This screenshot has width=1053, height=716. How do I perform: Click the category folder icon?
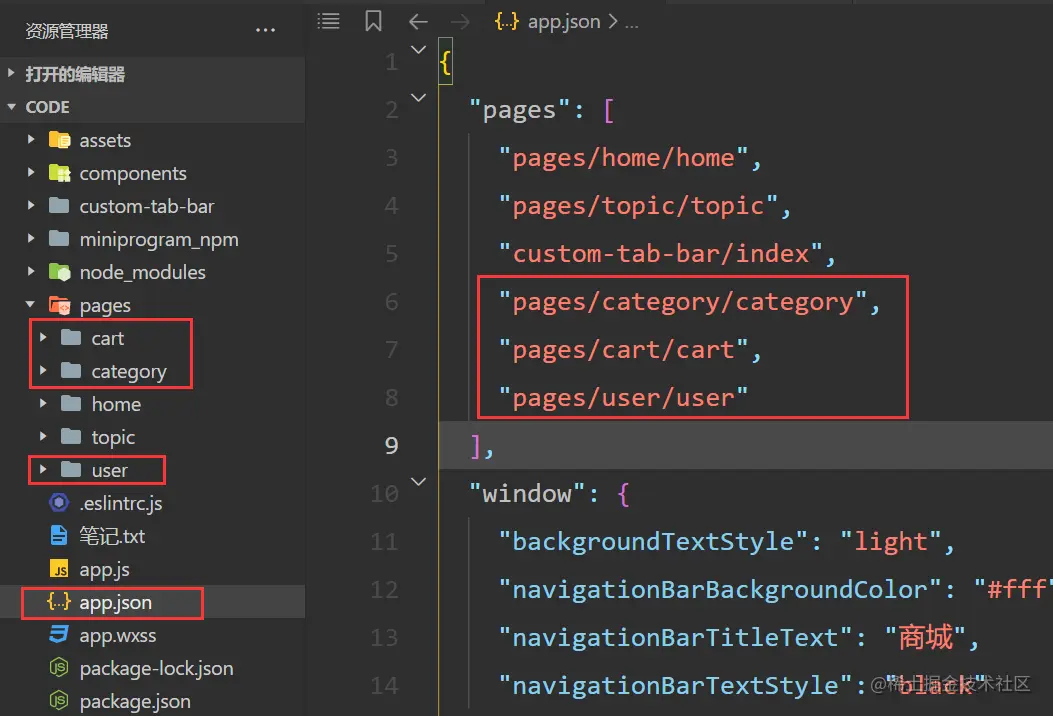71,370
